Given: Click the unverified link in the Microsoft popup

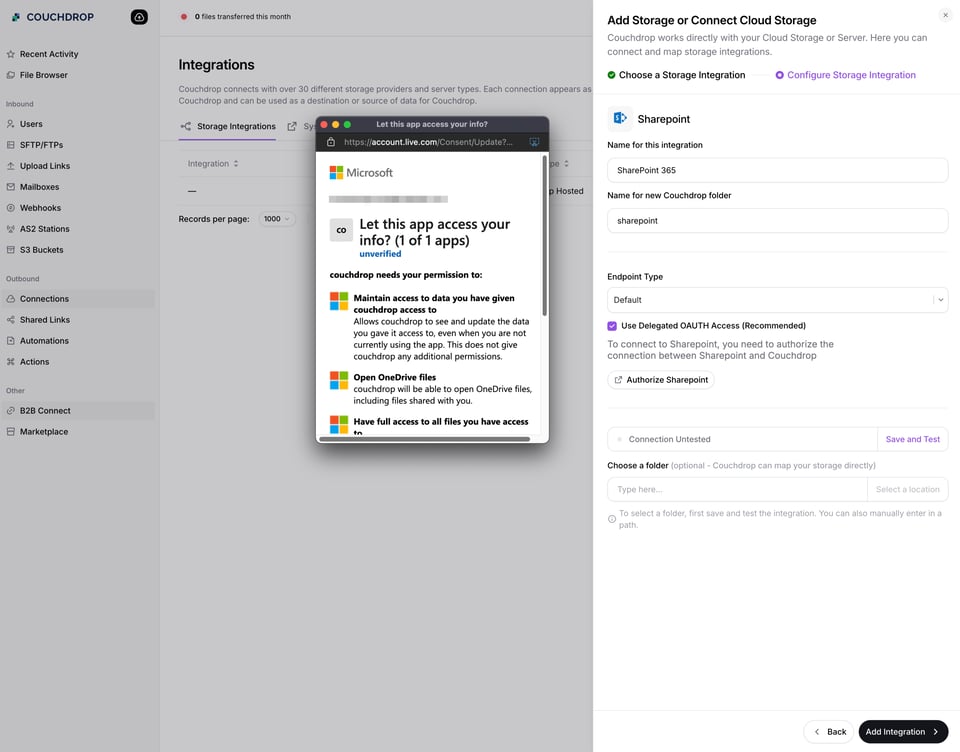Looking at the screenshot, I should [380, 254].
